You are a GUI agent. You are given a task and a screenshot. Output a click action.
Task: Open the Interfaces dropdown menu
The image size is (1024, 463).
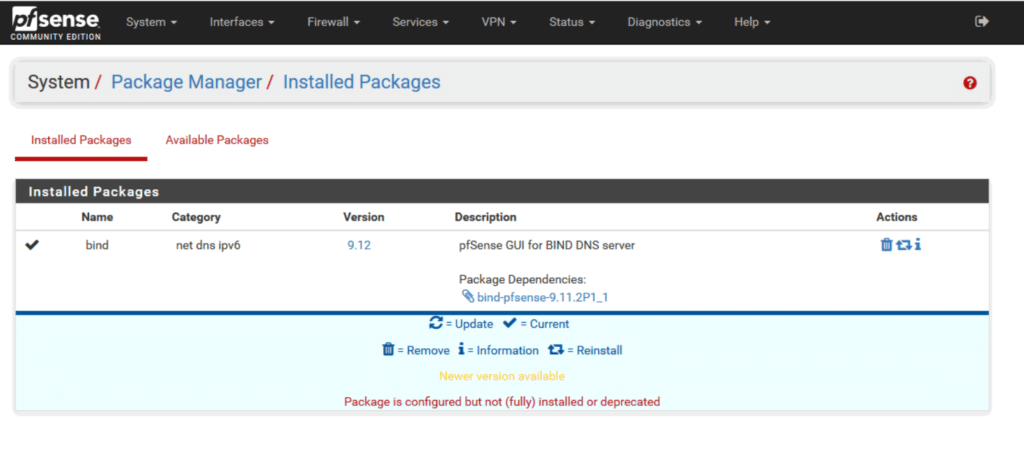point(242,22)
